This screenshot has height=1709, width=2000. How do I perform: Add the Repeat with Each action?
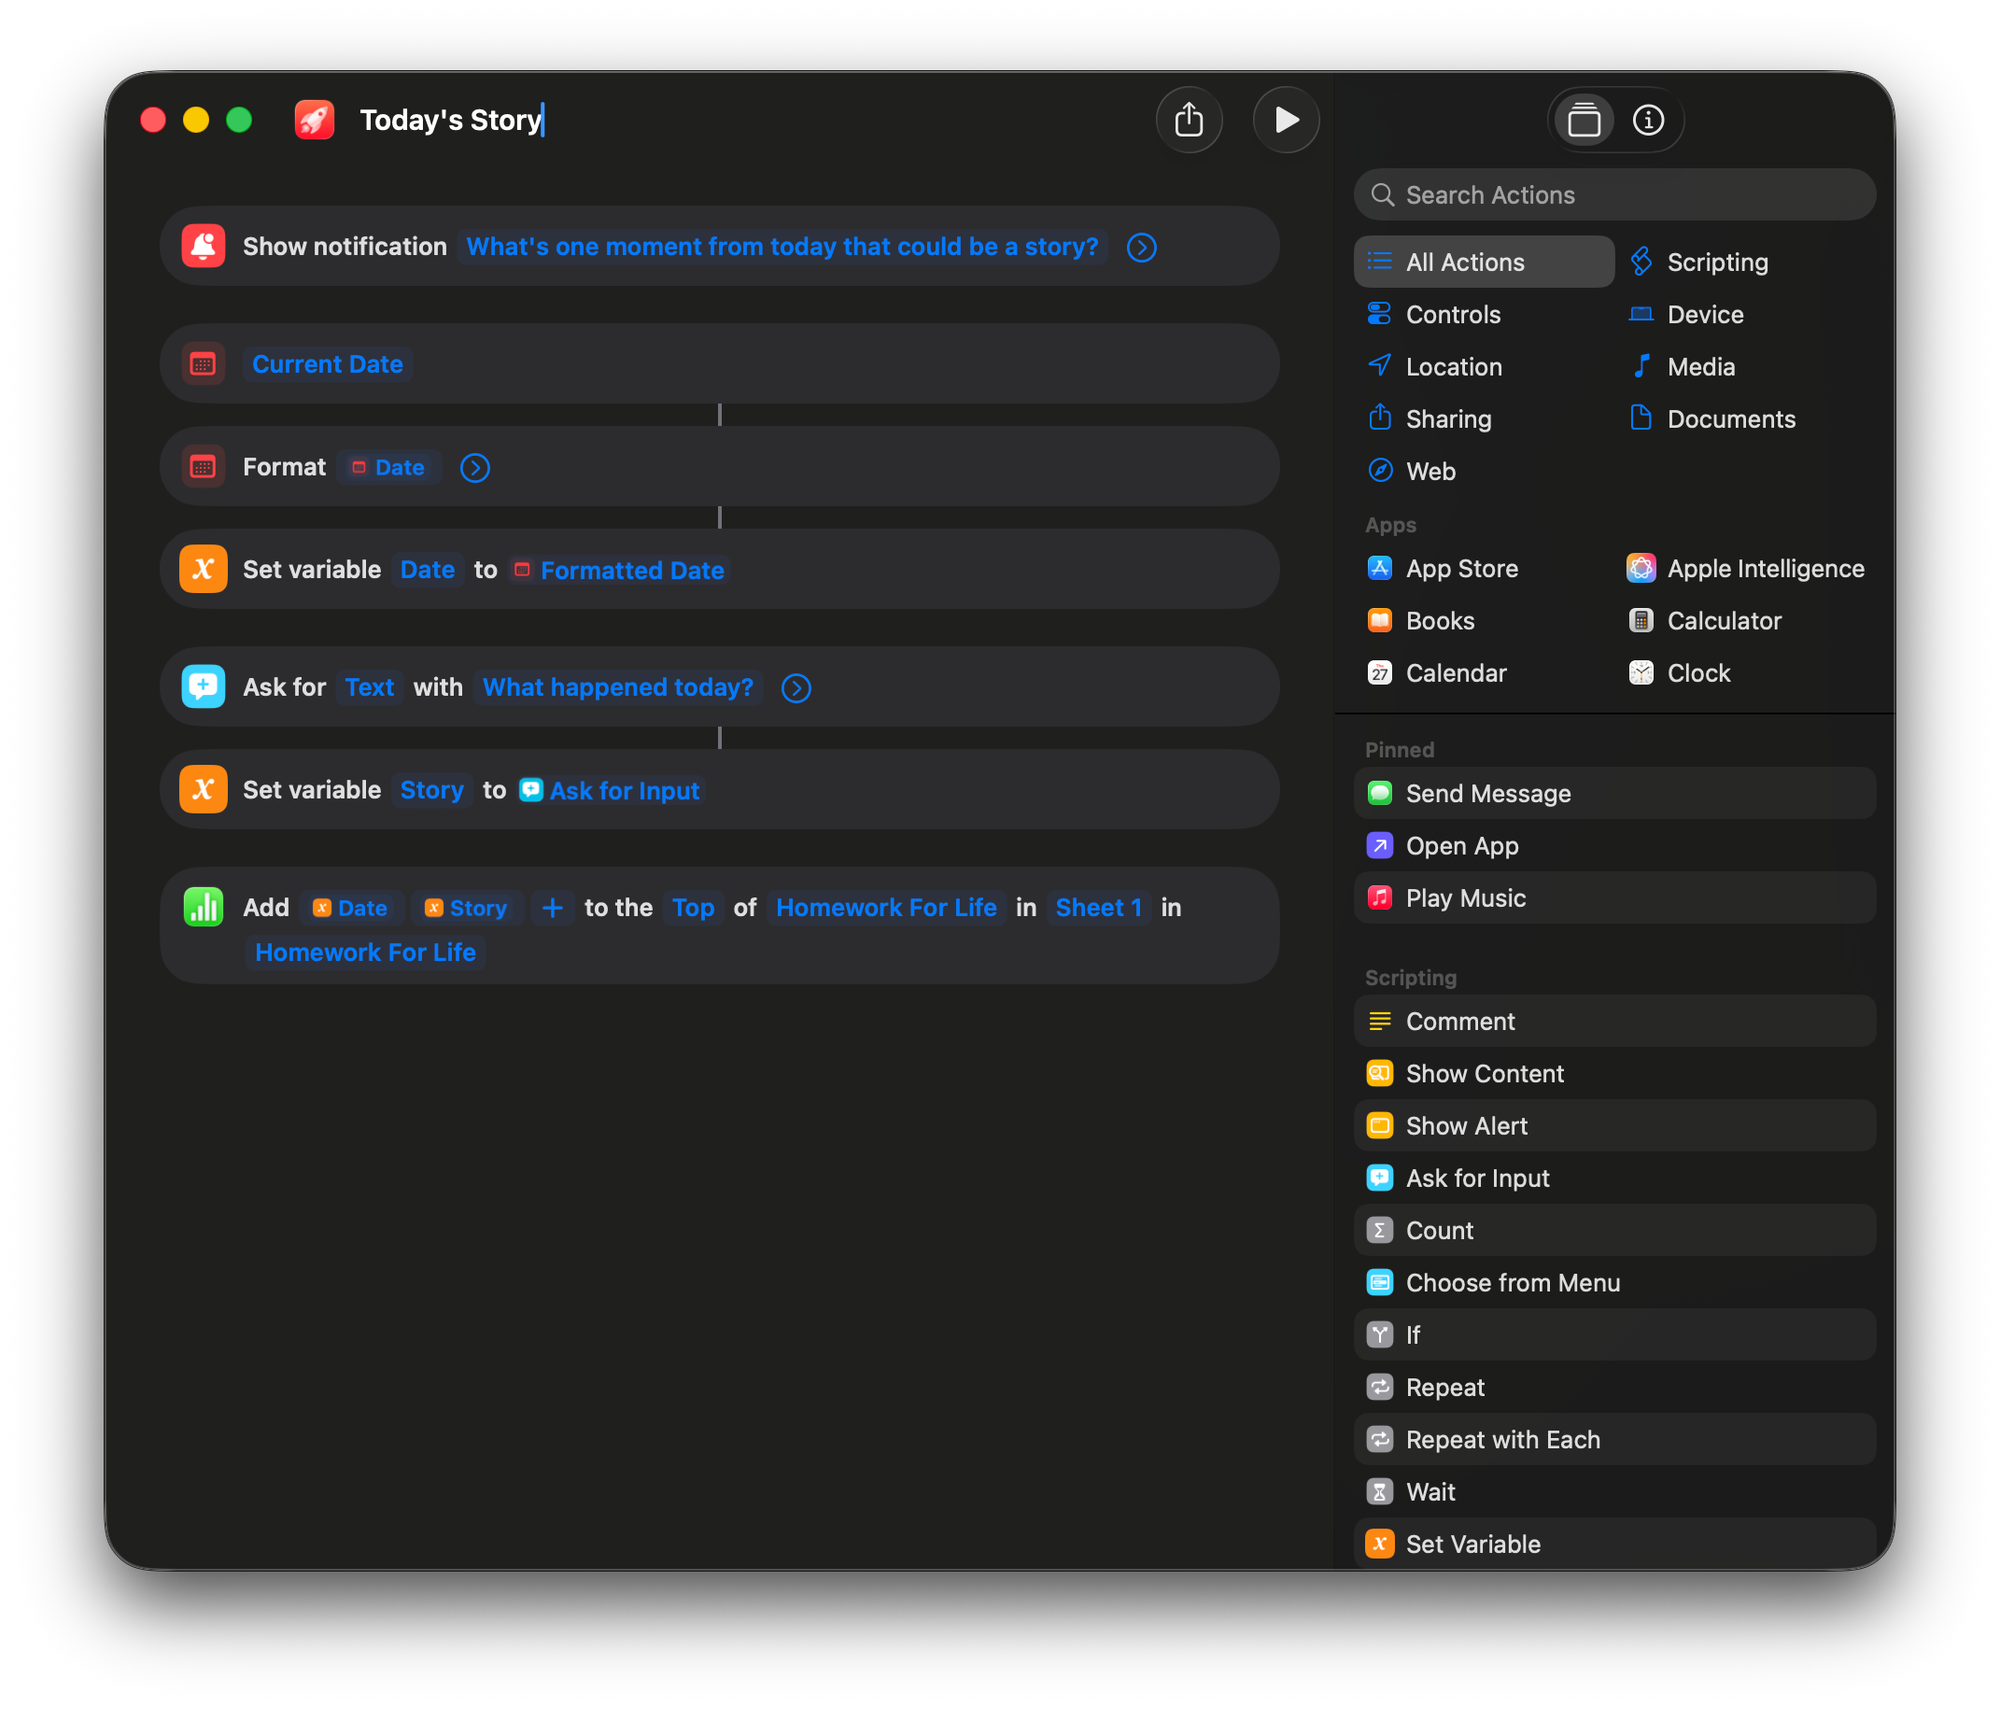1502,1439
